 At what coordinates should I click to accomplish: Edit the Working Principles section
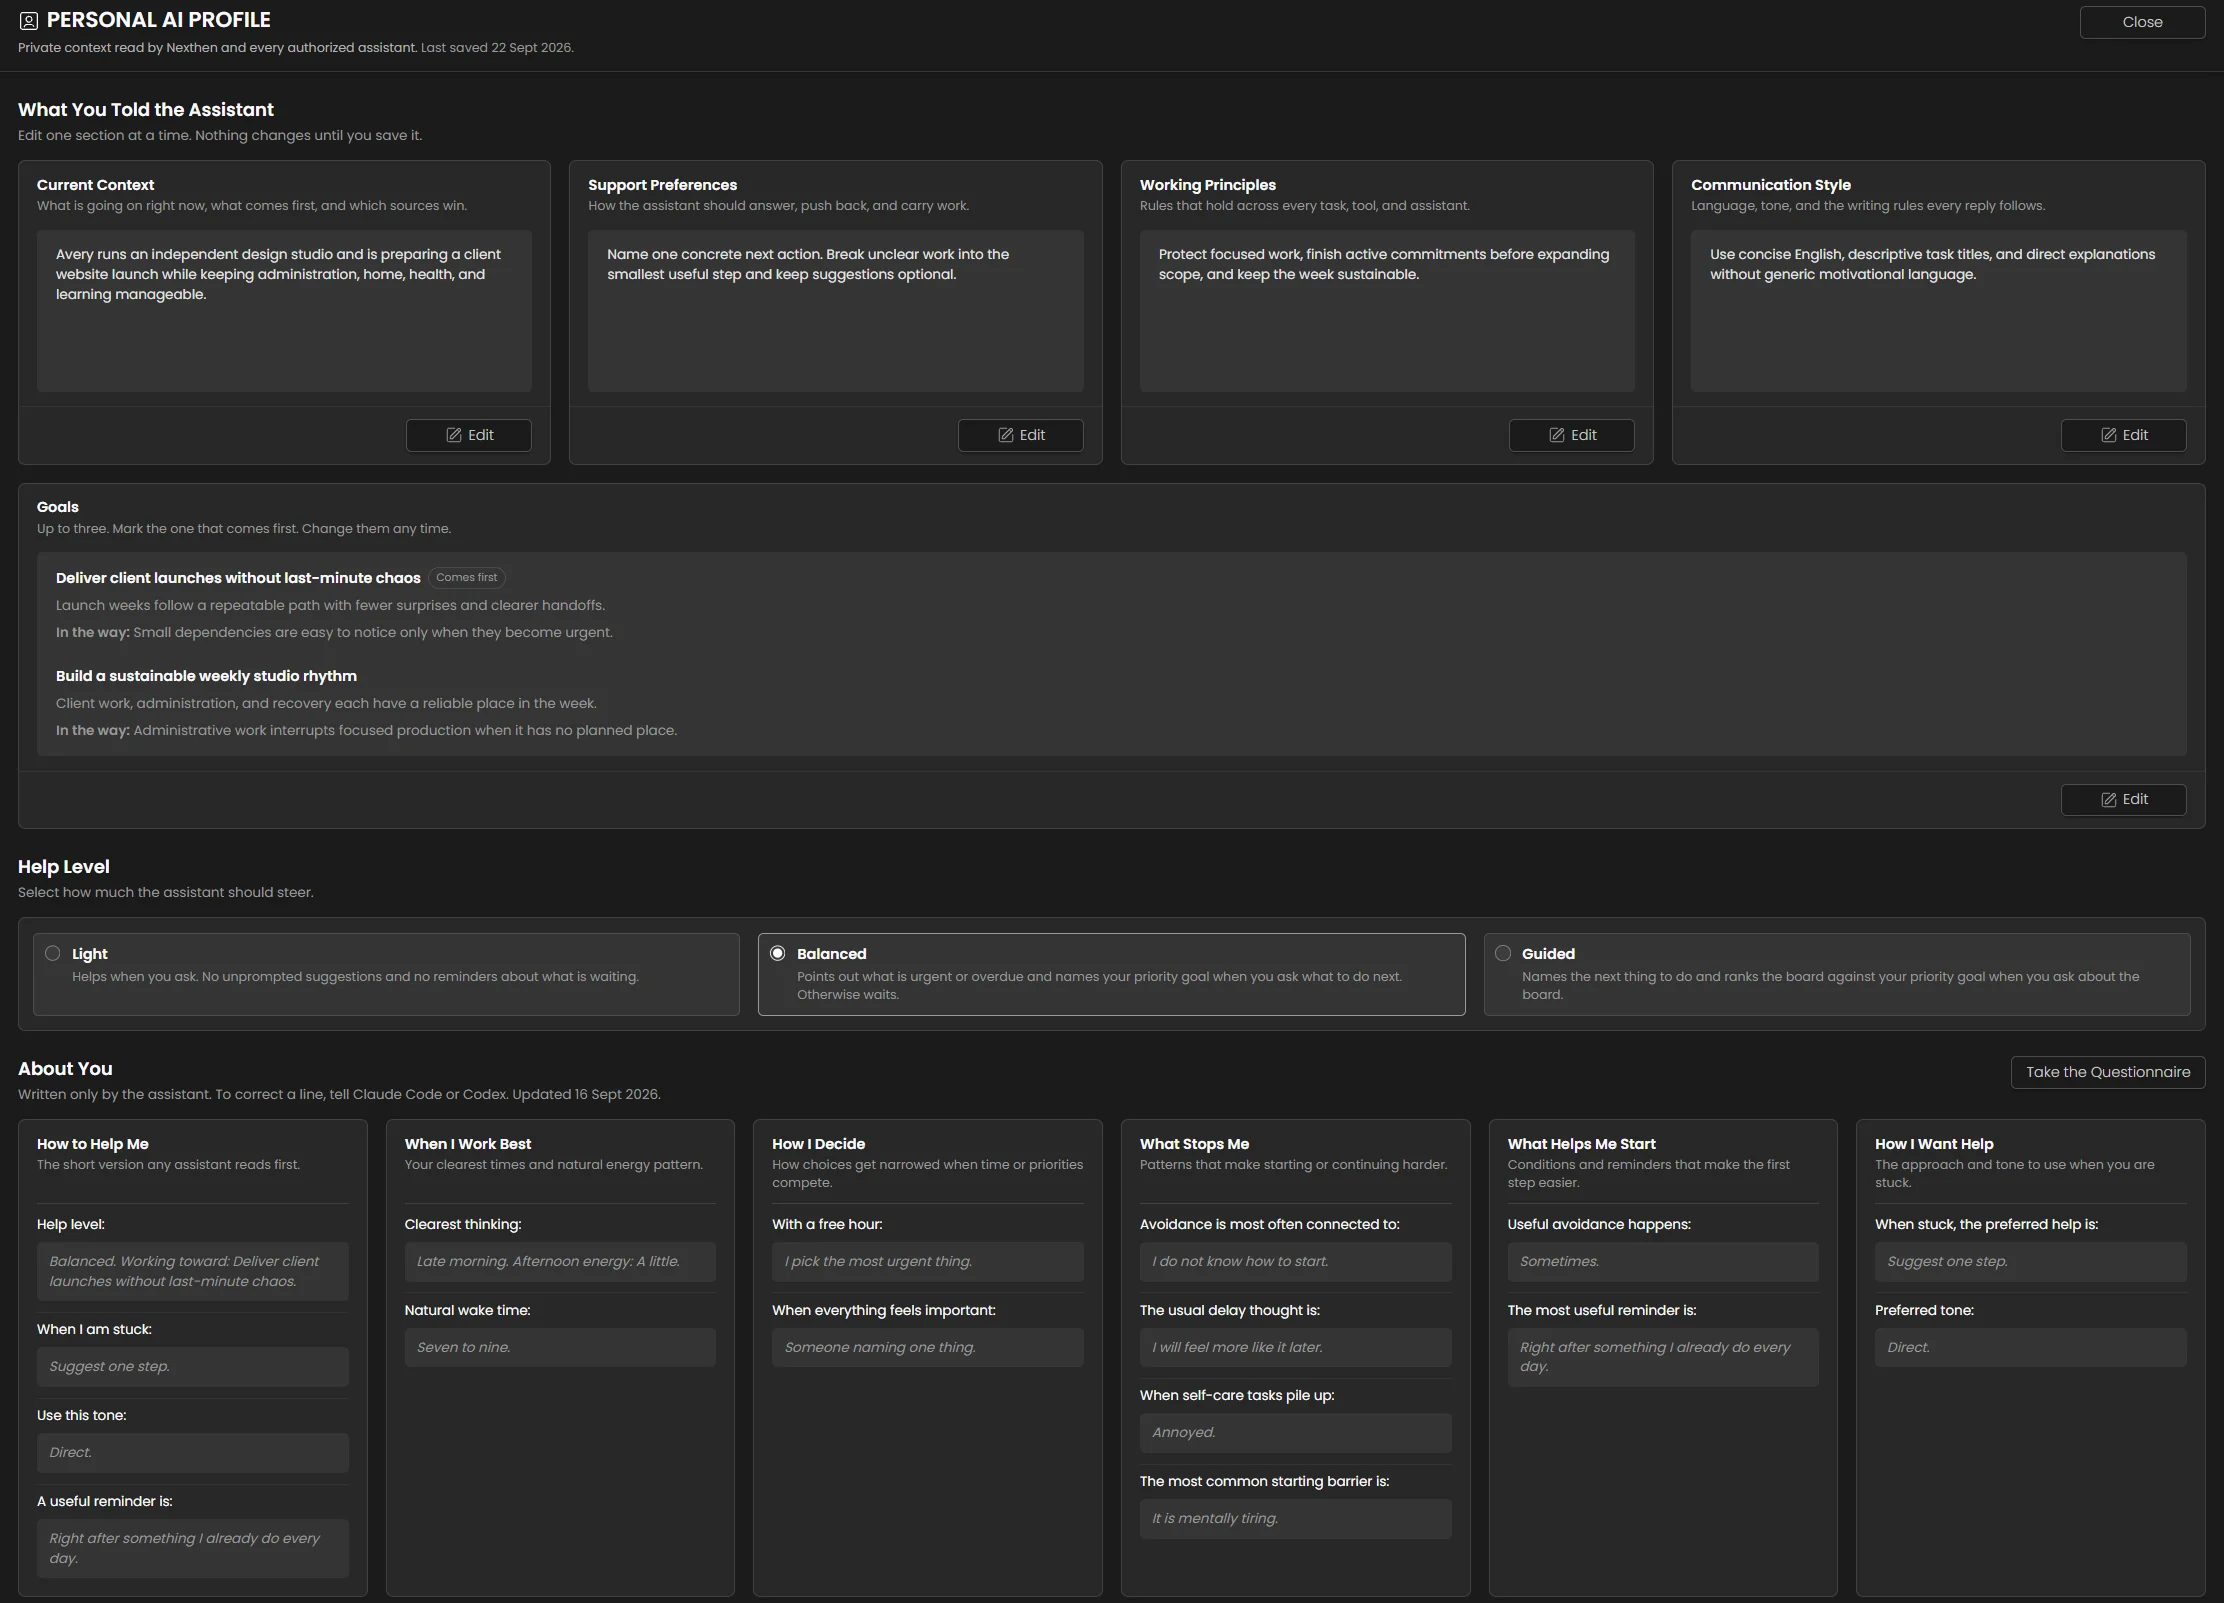point(1571,435)
